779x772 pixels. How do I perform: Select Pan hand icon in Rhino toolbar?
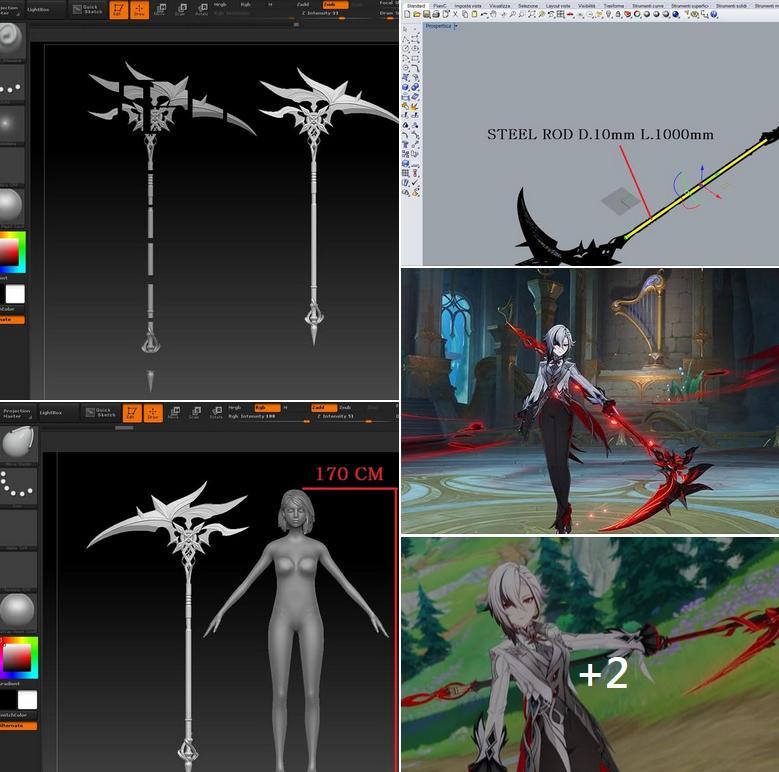click(493, 14)
